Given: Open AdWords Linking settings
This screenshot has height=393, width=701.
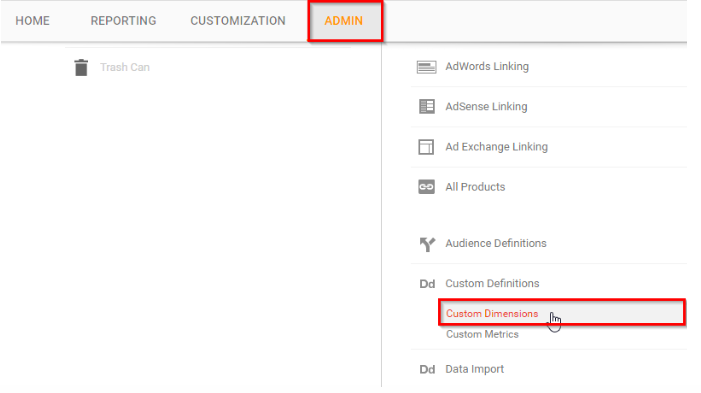Looking at the screenshot, I should pyautogui.click(x=487, y=67).
